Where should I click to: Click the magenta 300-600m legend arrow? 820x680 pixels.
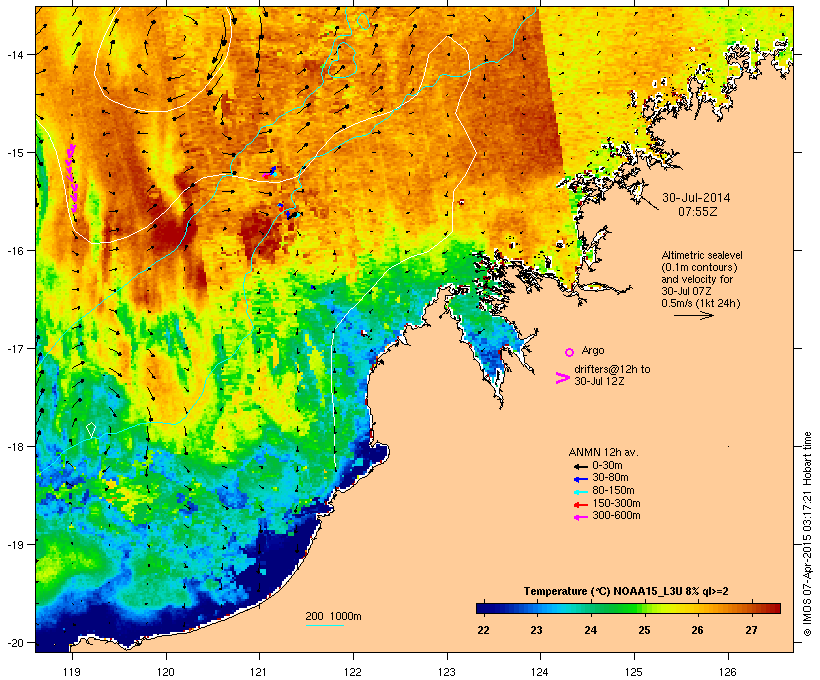click(580, 517)
